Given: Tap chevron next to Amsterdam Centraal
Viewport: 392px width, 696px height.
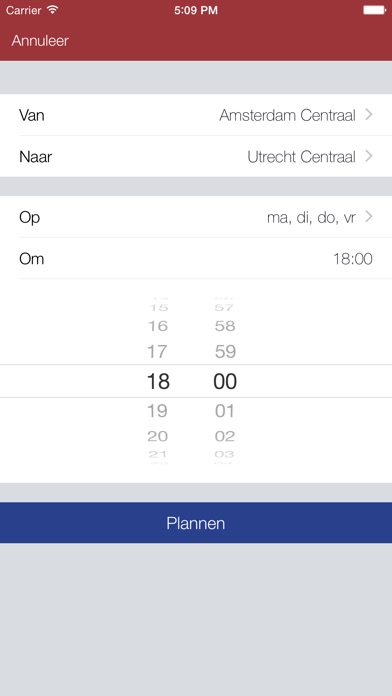Looking at the screenshot, I should 368,115.
